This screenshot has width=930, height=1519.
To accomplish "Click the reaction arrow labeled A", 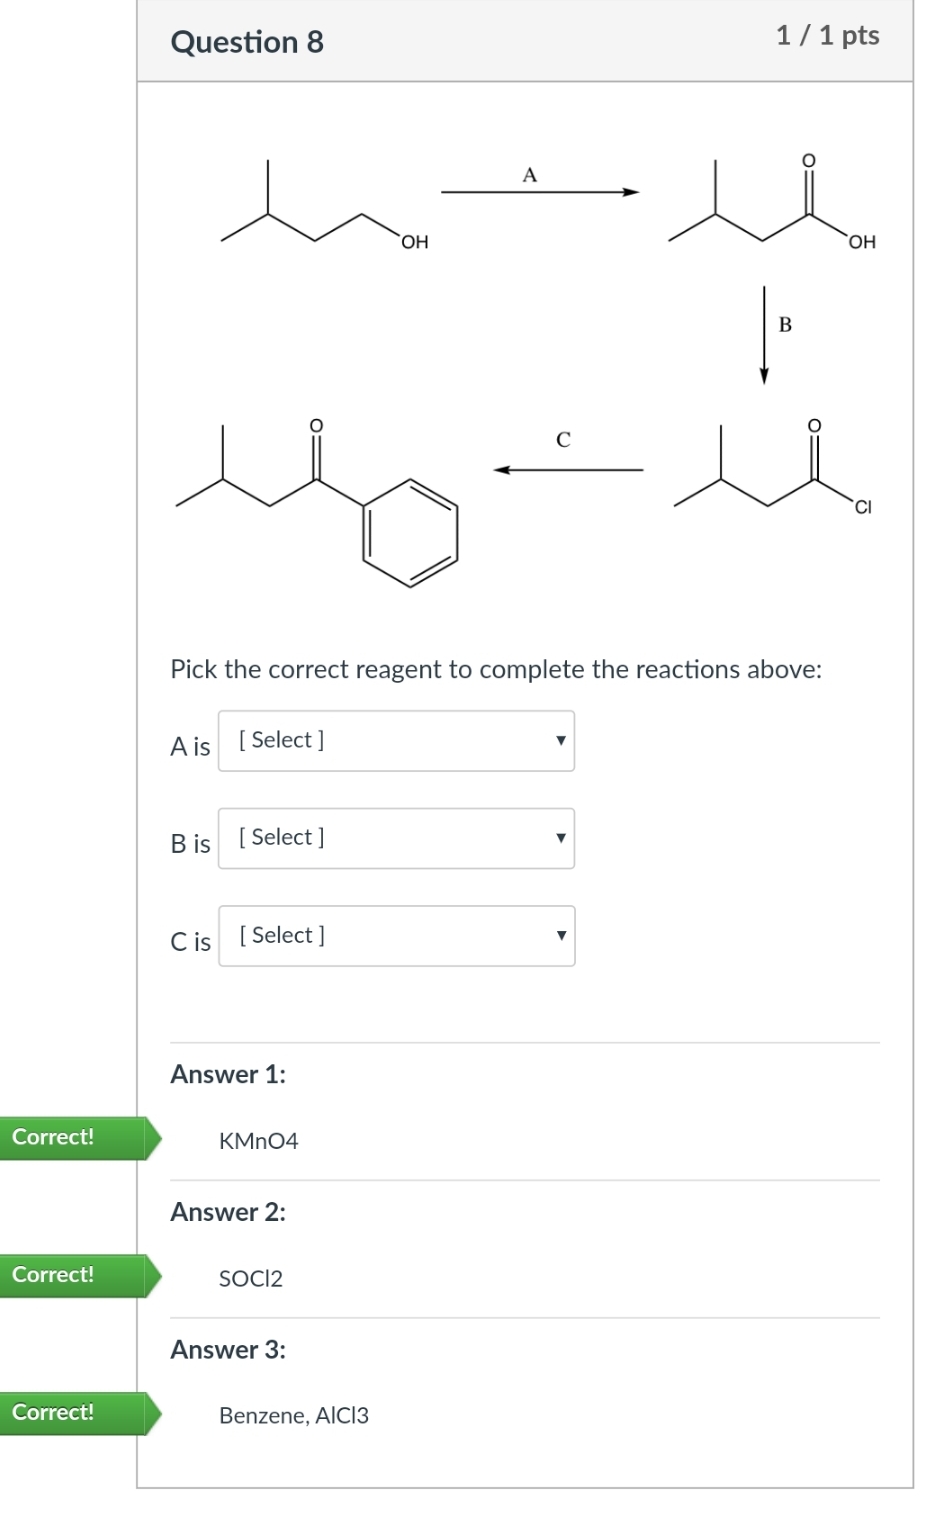I will pyautogui.click(x=539, y=192).
